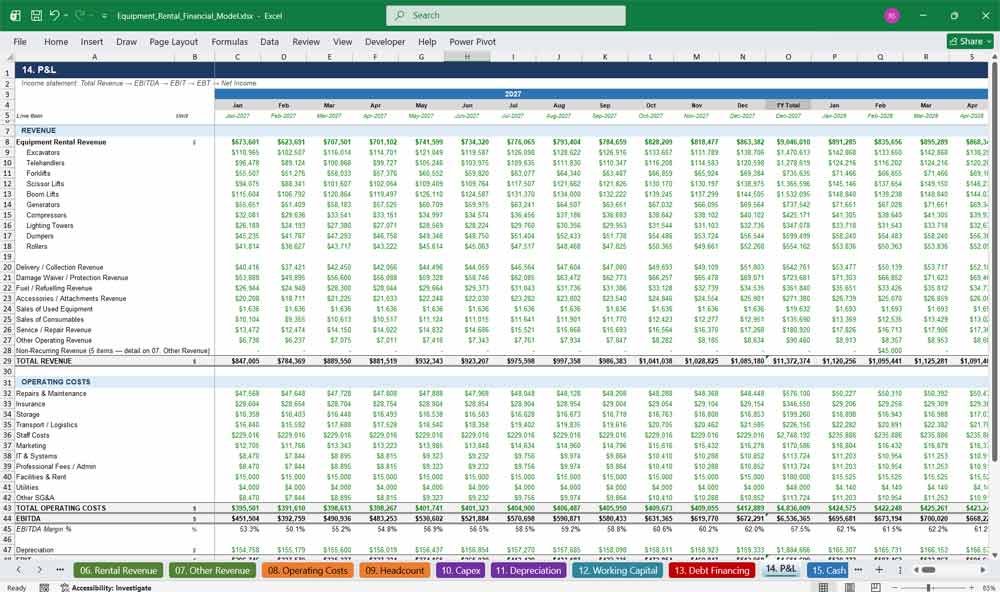Open the Help ribbon tab
Image resolution: width=1000 pixels, height=592 pixels.
point(427,41)
